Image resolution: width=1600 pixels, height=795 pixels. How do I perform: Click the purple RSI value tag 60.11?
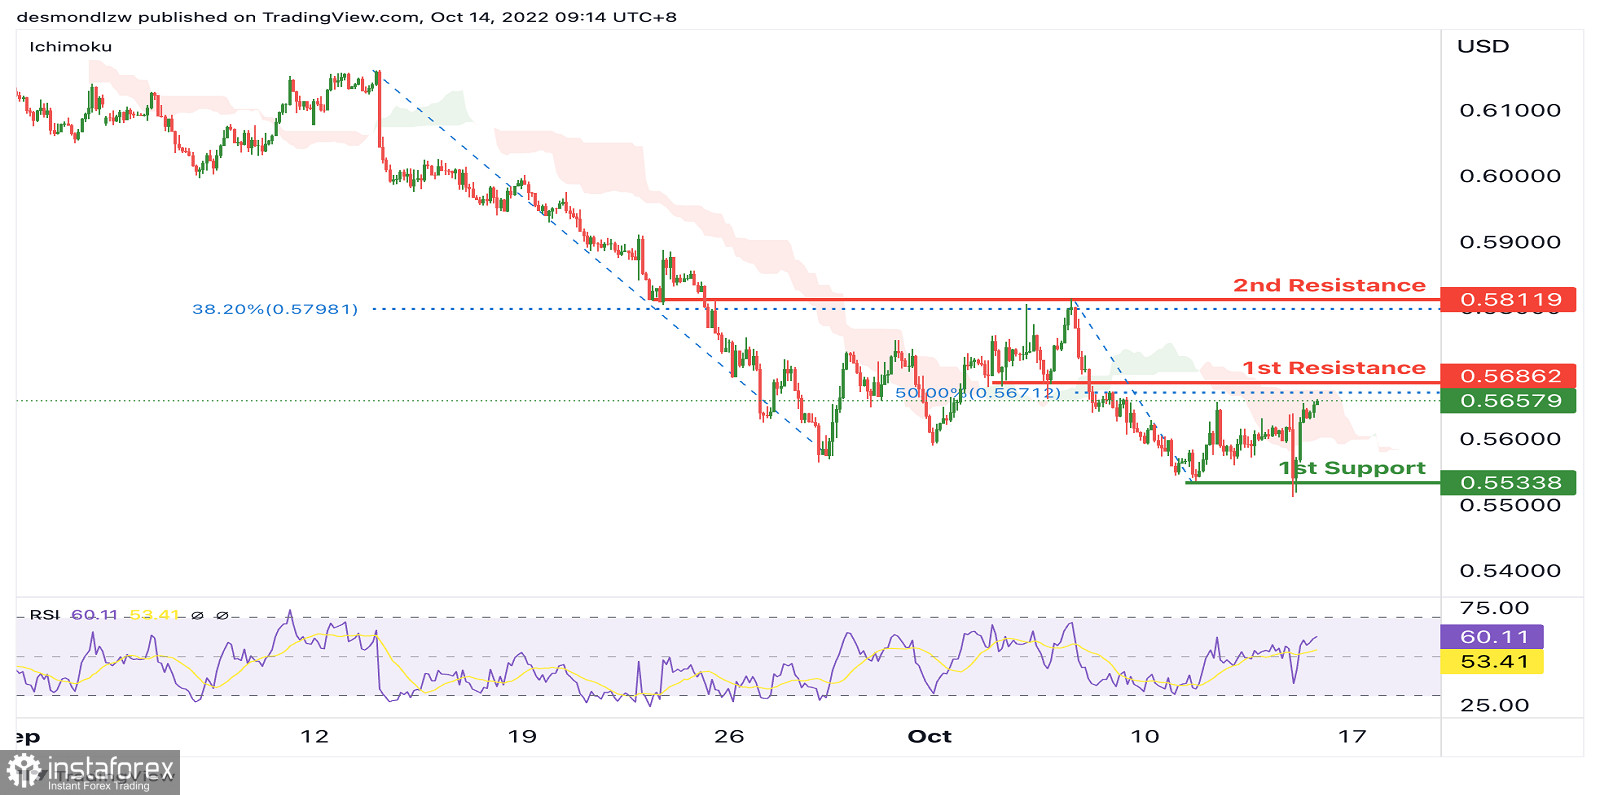1492,637
